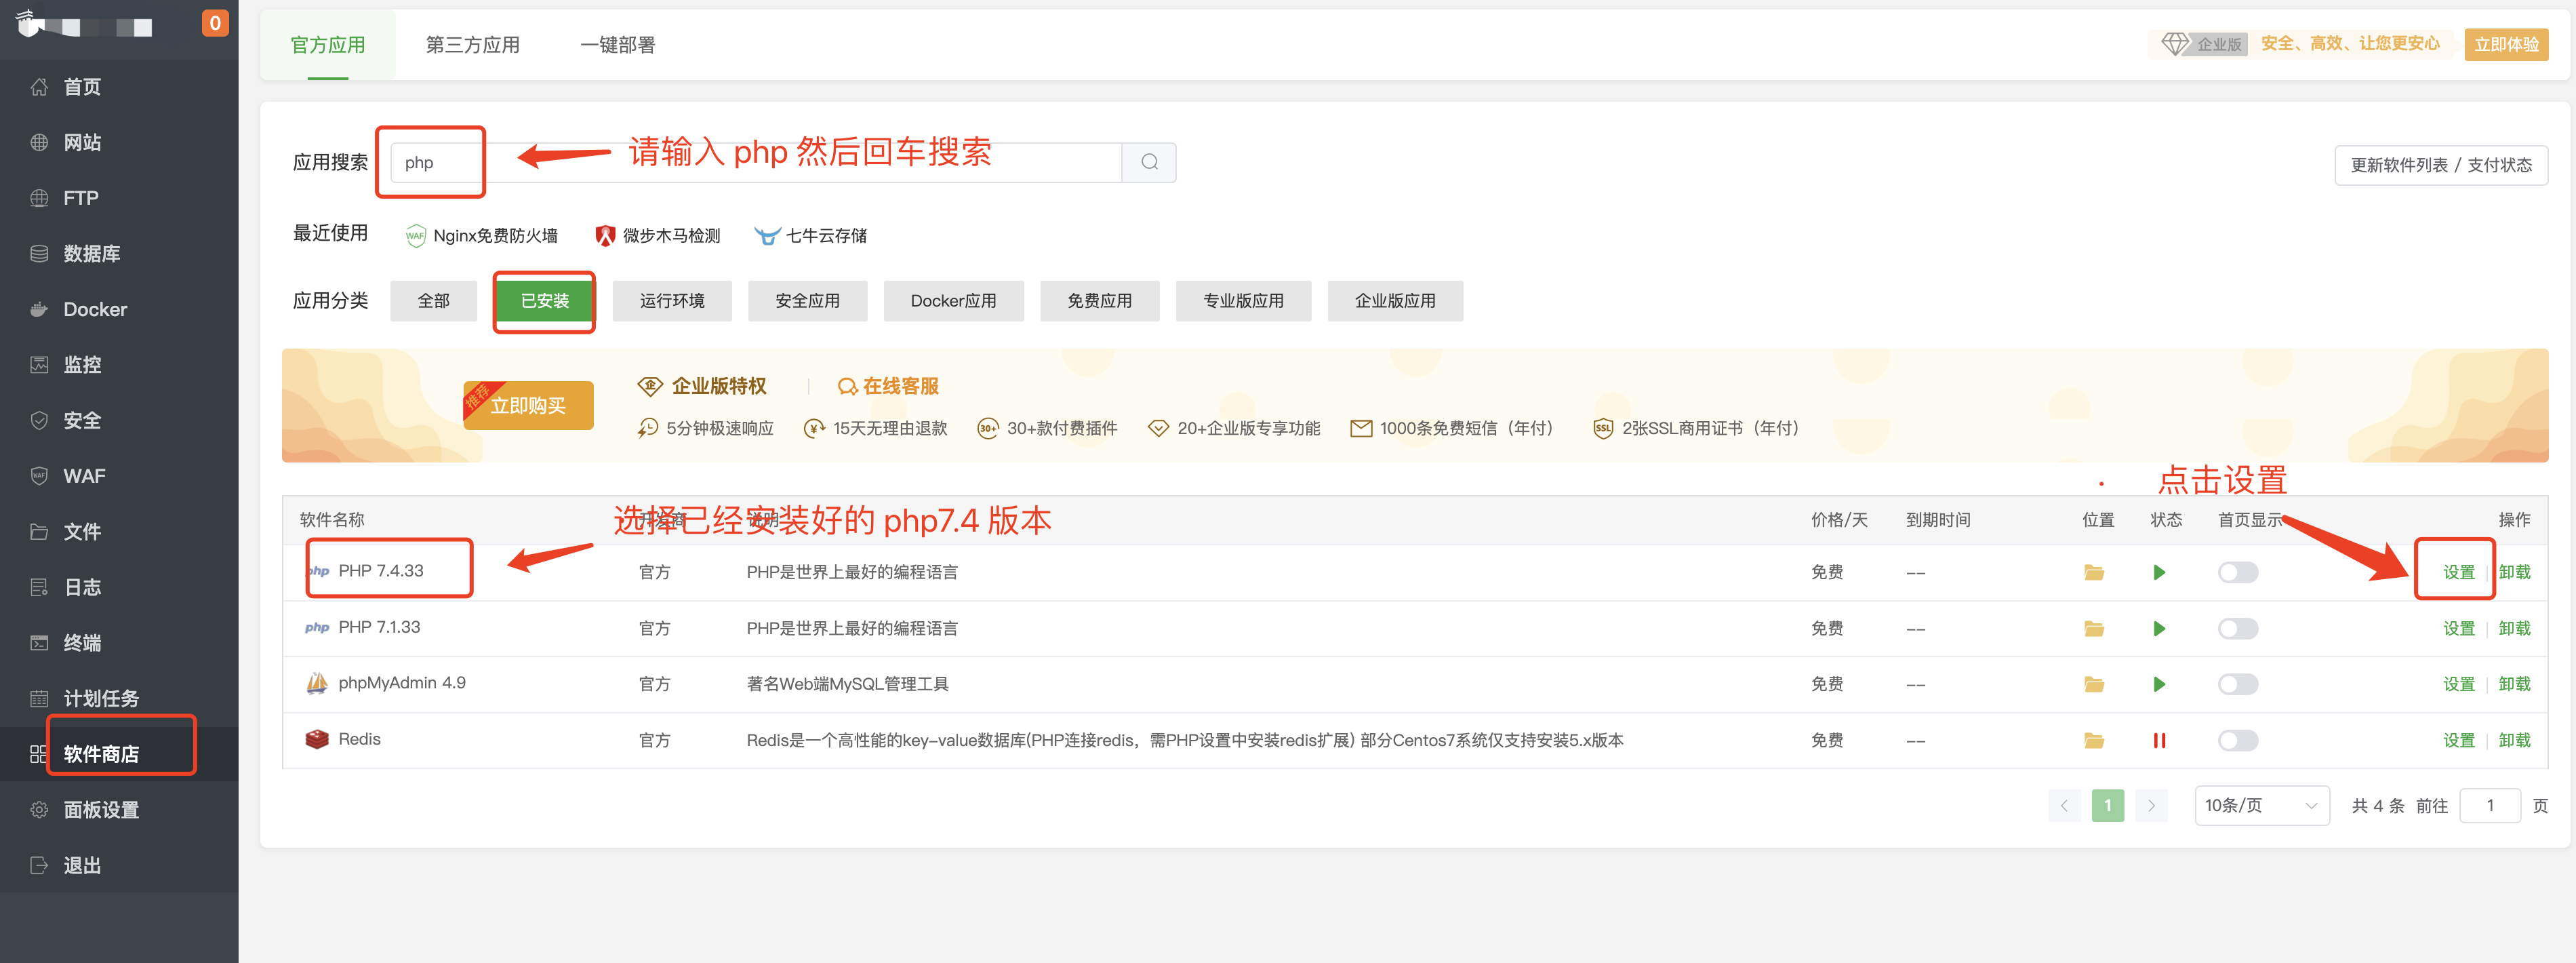This screenshot has height=963, width=2576.
Task: Select the 运行环境 category filter
Action: click(x=672, y=301)
